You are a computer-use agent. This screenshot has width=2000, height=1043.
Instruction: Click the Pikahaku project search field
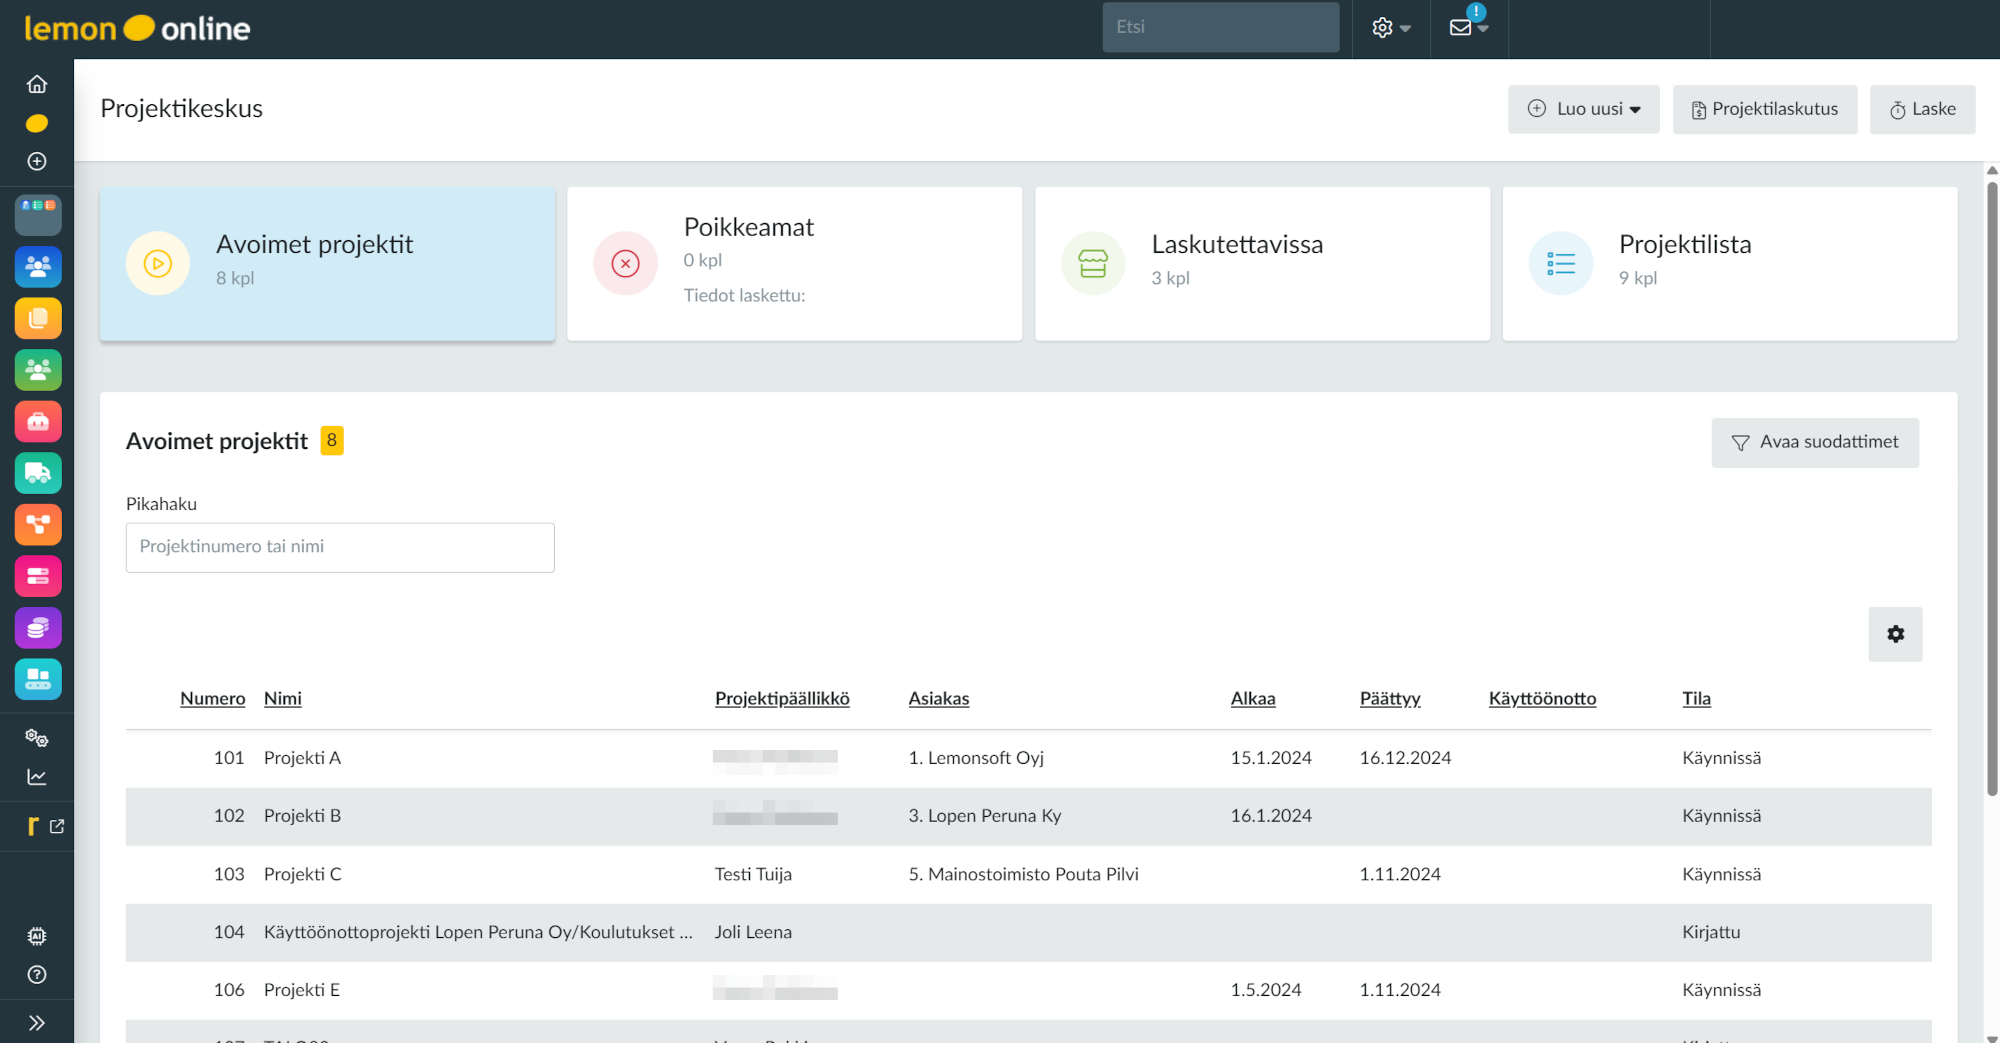(x=340, y=547)
